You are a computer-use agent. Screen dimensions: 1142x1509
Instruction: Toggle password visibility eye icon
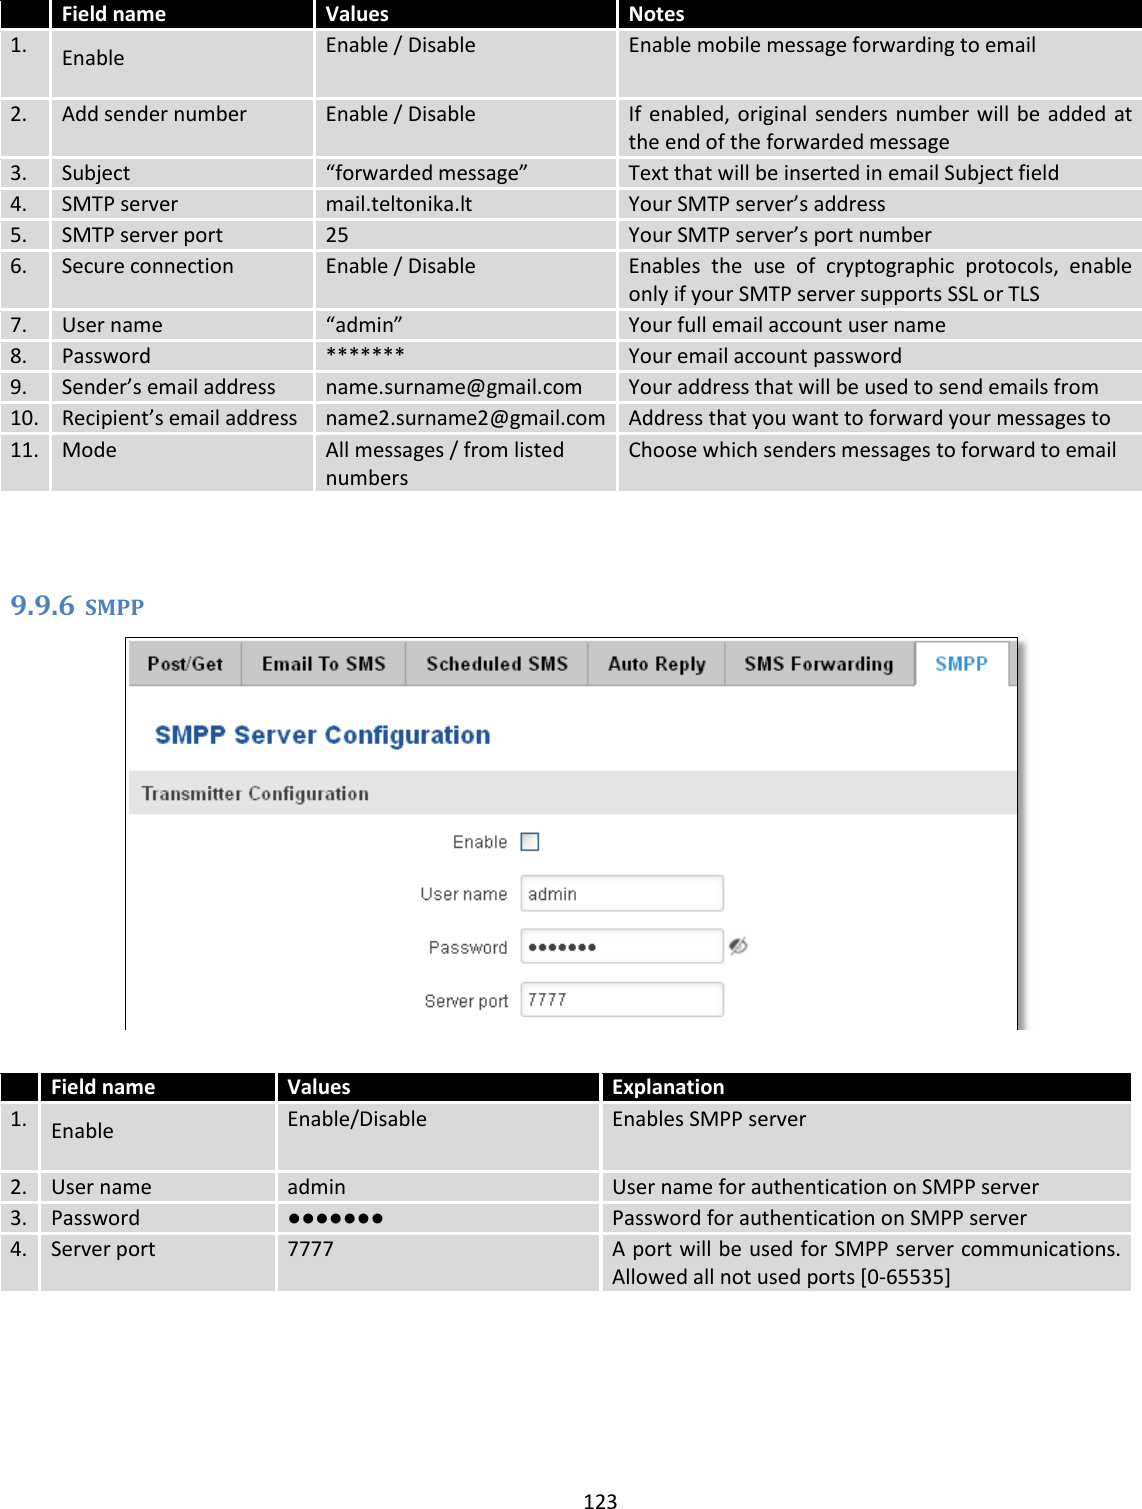[738, 946]
